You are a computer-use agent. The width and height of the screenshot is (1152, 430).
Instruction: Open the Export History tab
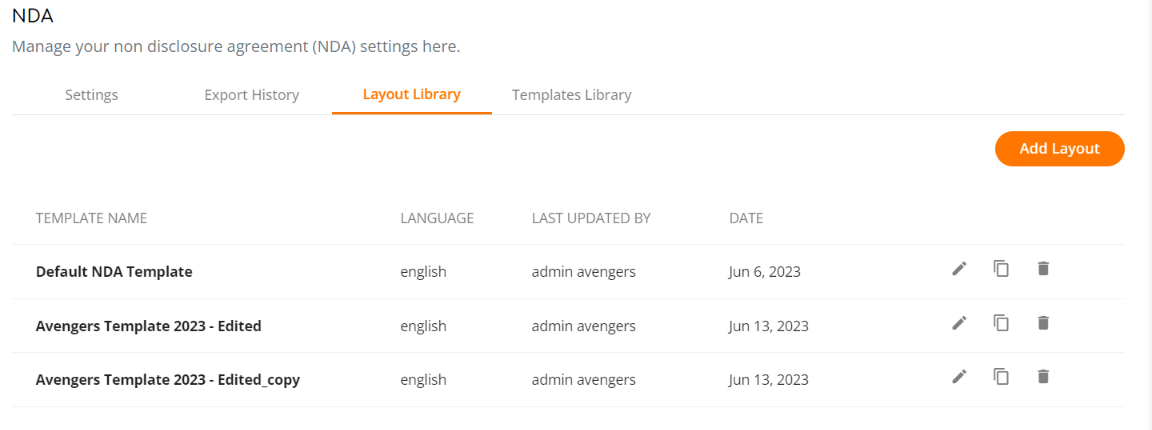point(251,95)
